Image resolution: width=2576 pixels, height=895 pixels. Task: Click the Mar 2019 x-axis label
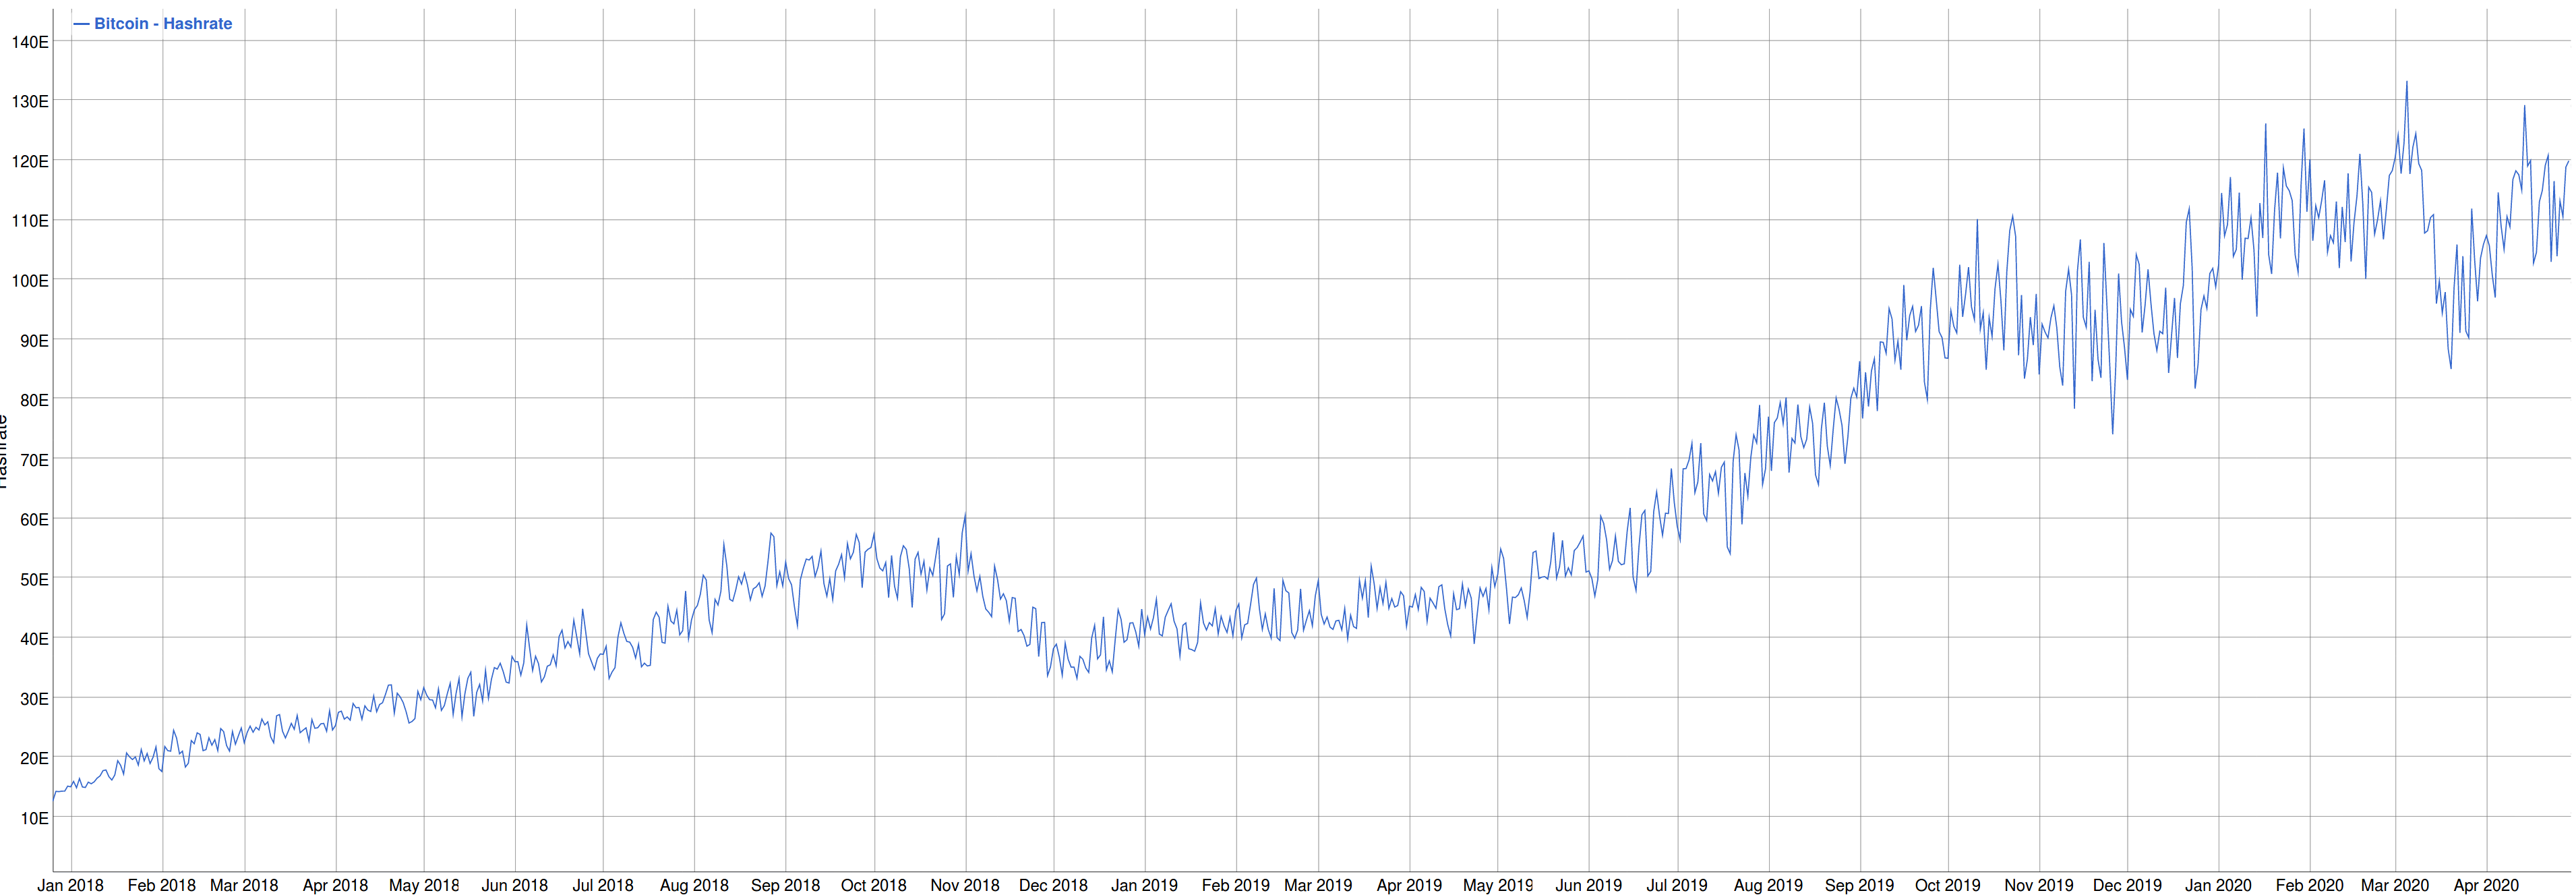[x=1317, y=885]
